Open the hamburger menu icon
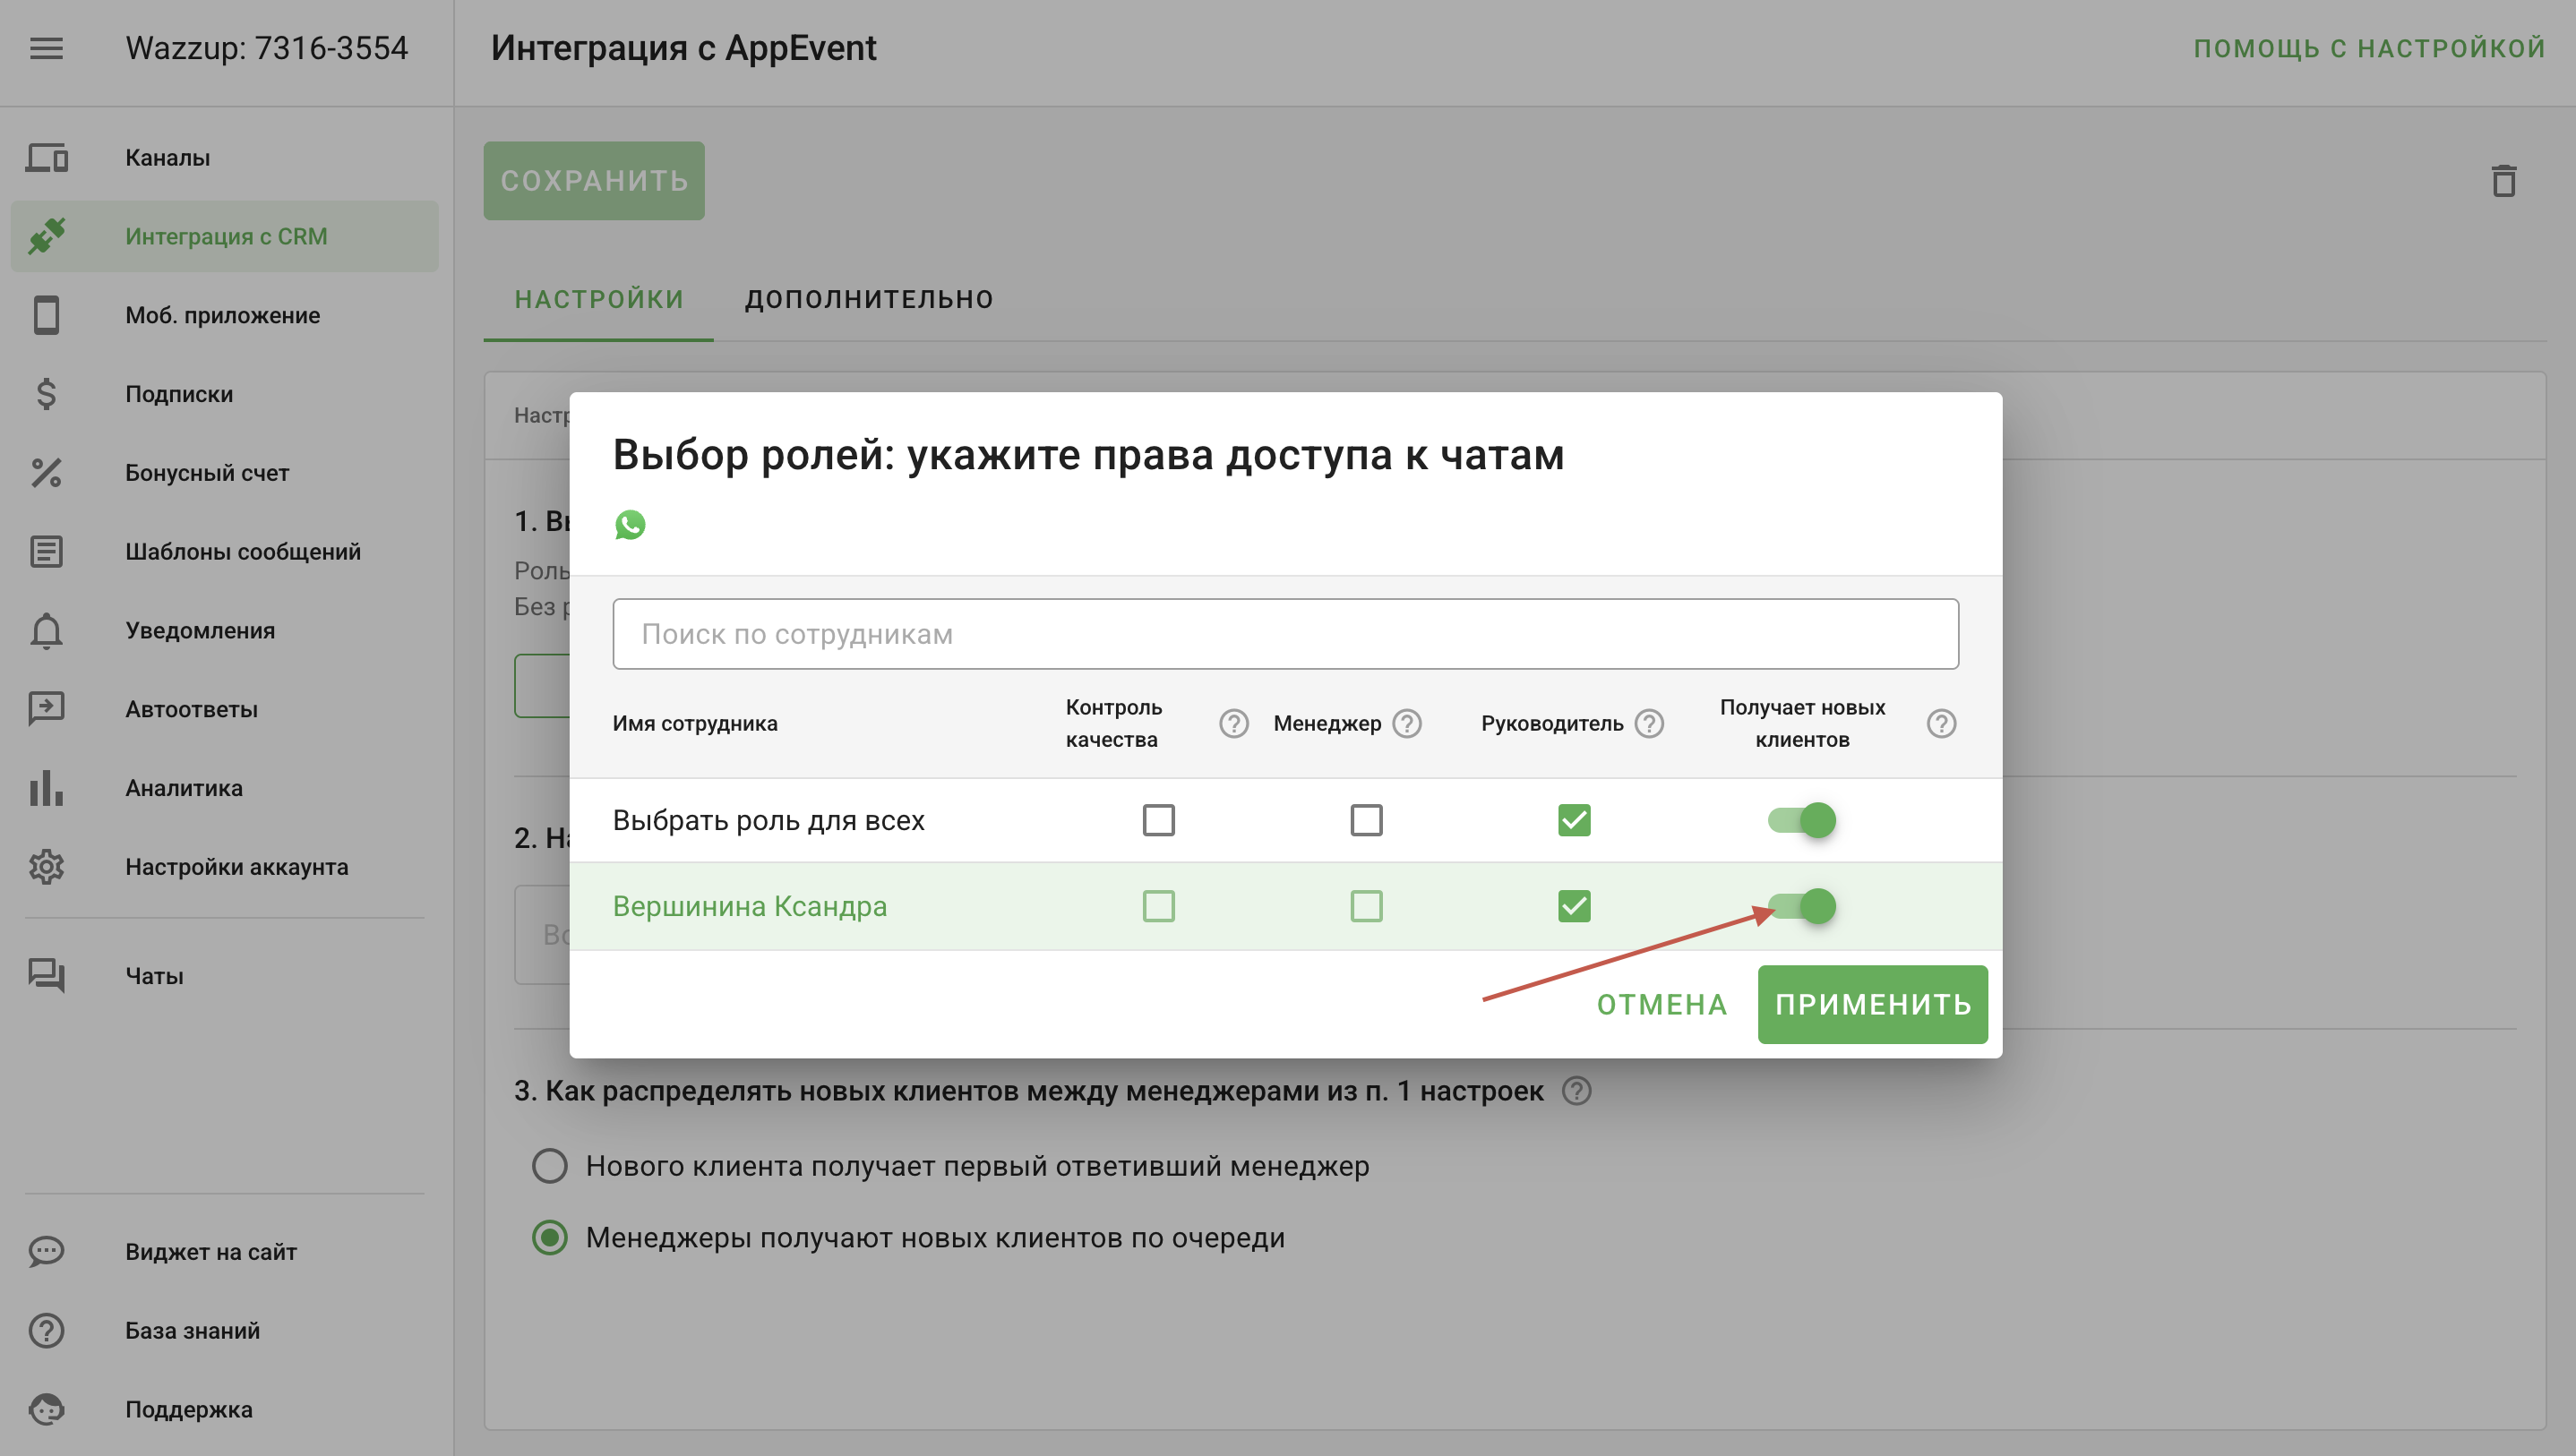Image resolution: width=2576 pixels, height=1456 pixels. click(x=46, y=48)
